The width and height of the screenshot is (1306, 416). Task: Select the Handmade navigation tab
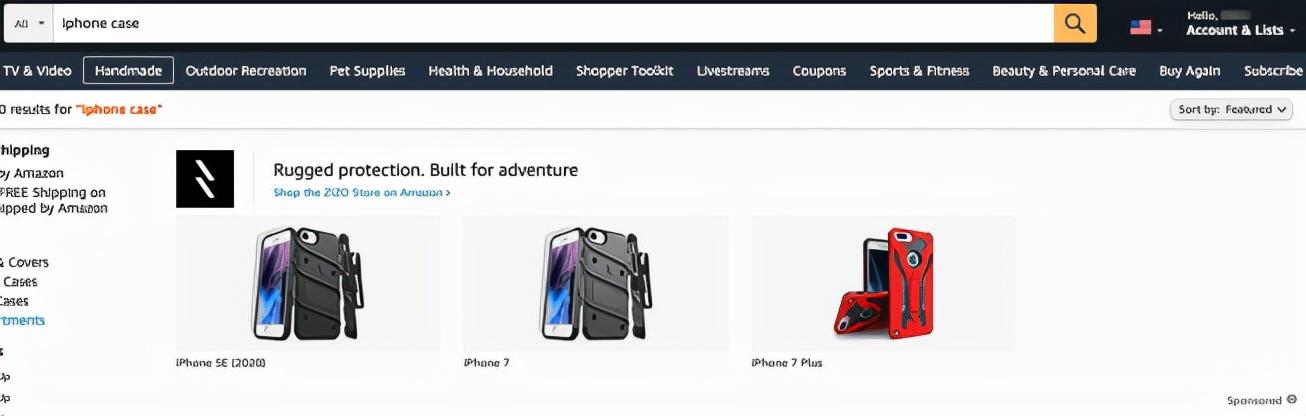pos(128,71)
